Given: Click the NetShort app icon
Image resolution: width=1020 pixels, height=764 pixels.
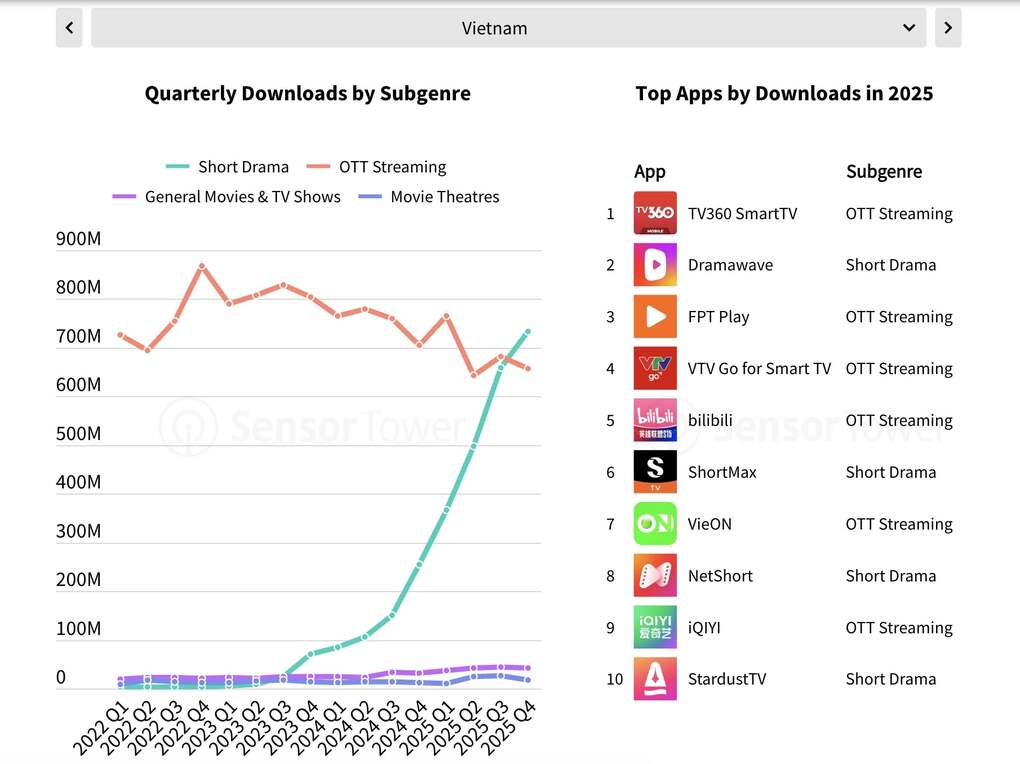Looking at the screenshot, I should pyautogui.click(x=655, y=575).
